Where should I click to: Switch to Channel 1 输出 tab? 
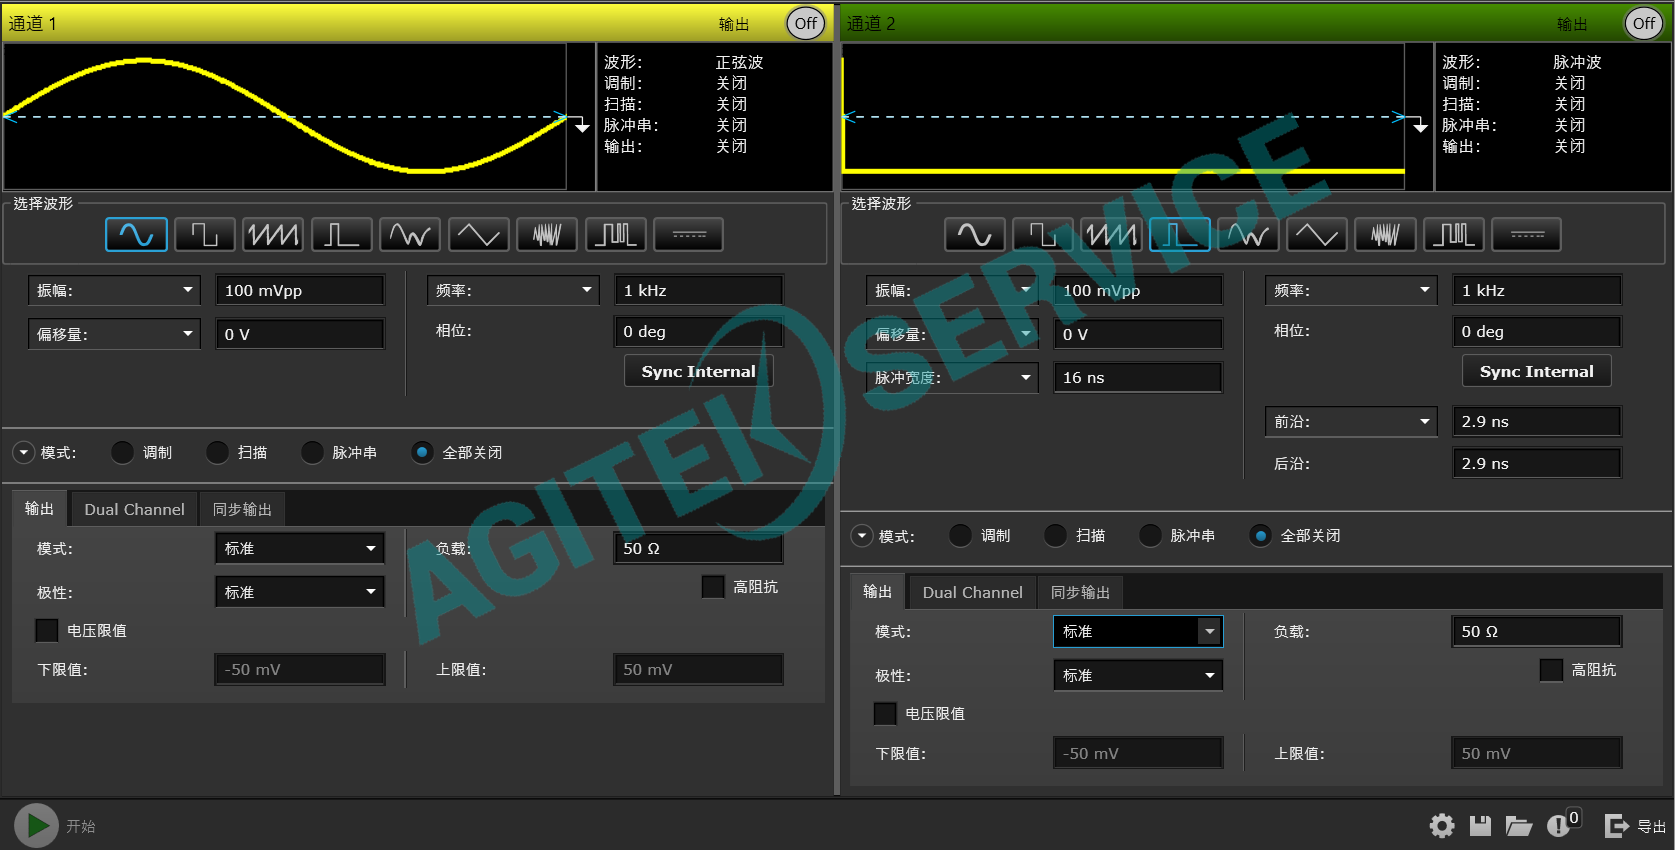39,509
